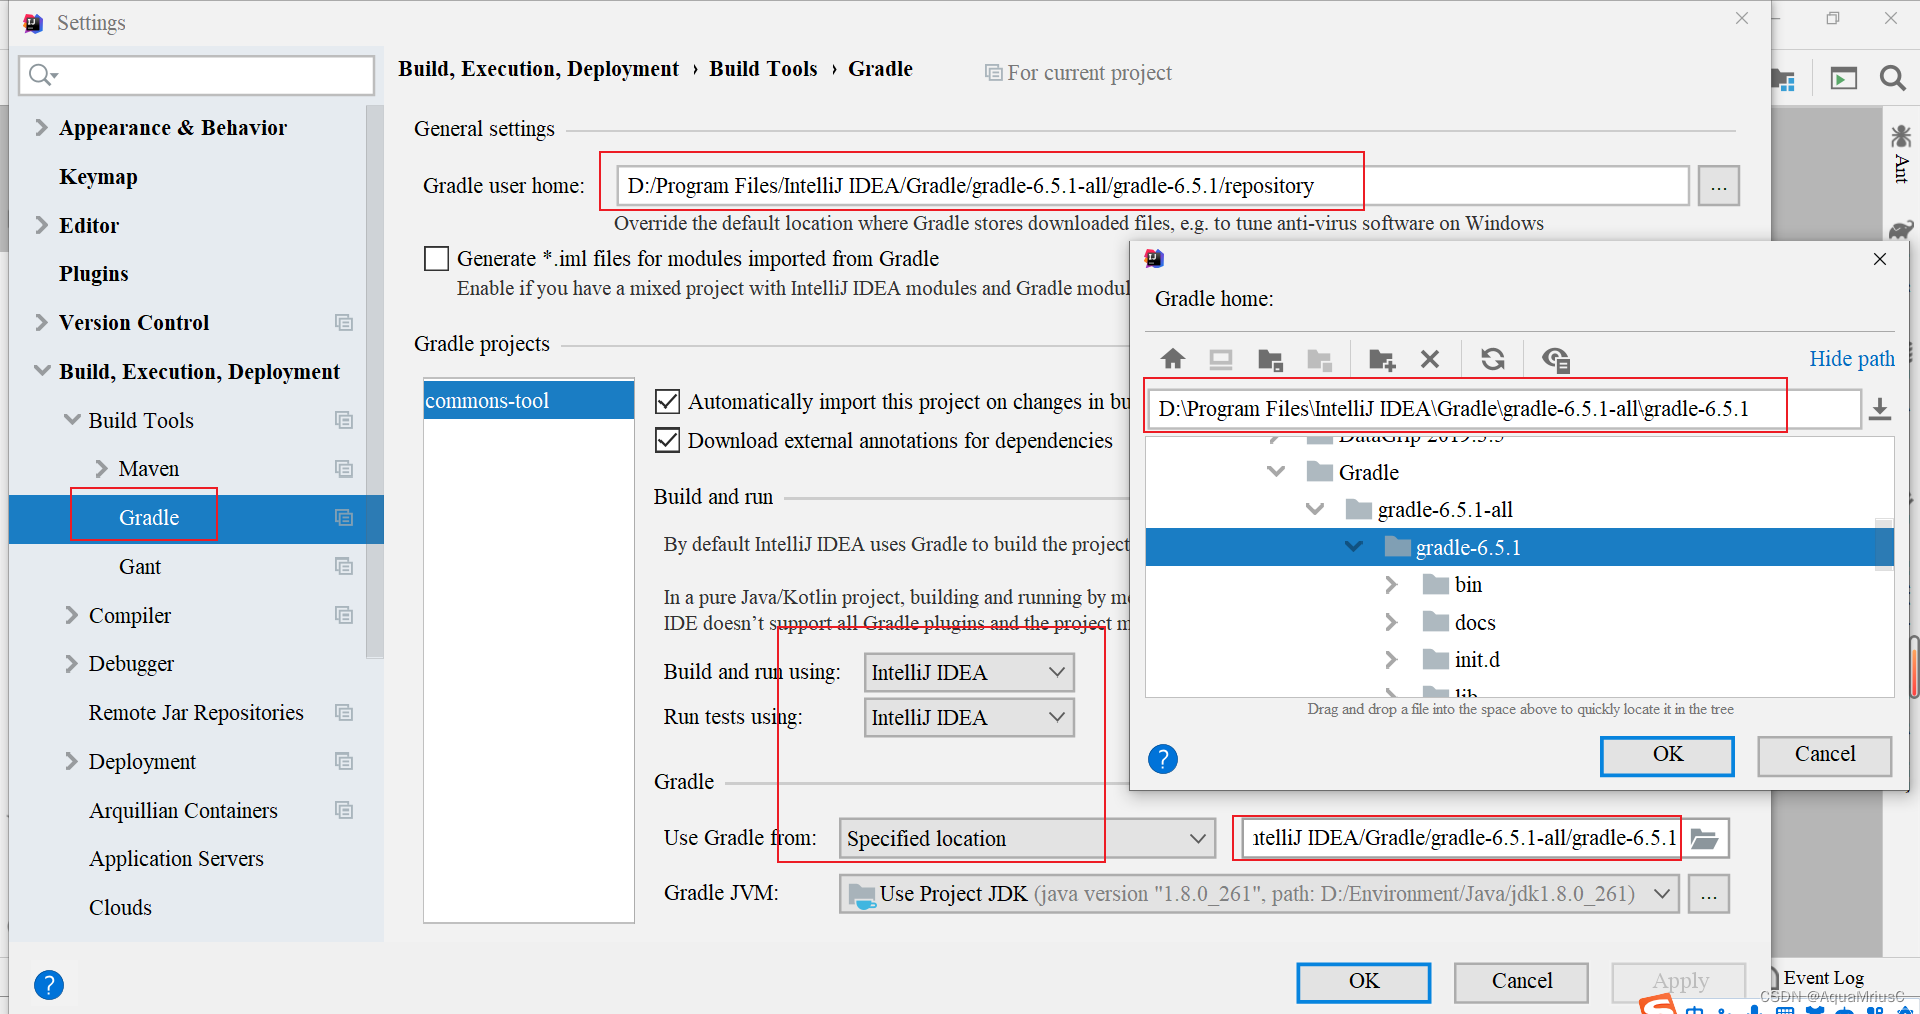
Task: Click project-level icon beside Build Tools
Action: [x=344, y=420]
